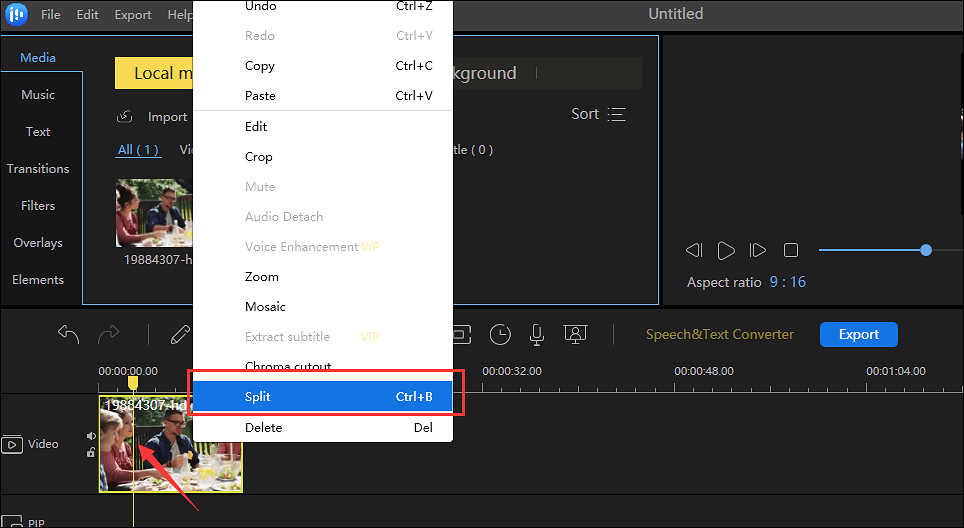Step to the previous frame in the preview
Screen dimensions: 964x528
click(x=694, y=250)
